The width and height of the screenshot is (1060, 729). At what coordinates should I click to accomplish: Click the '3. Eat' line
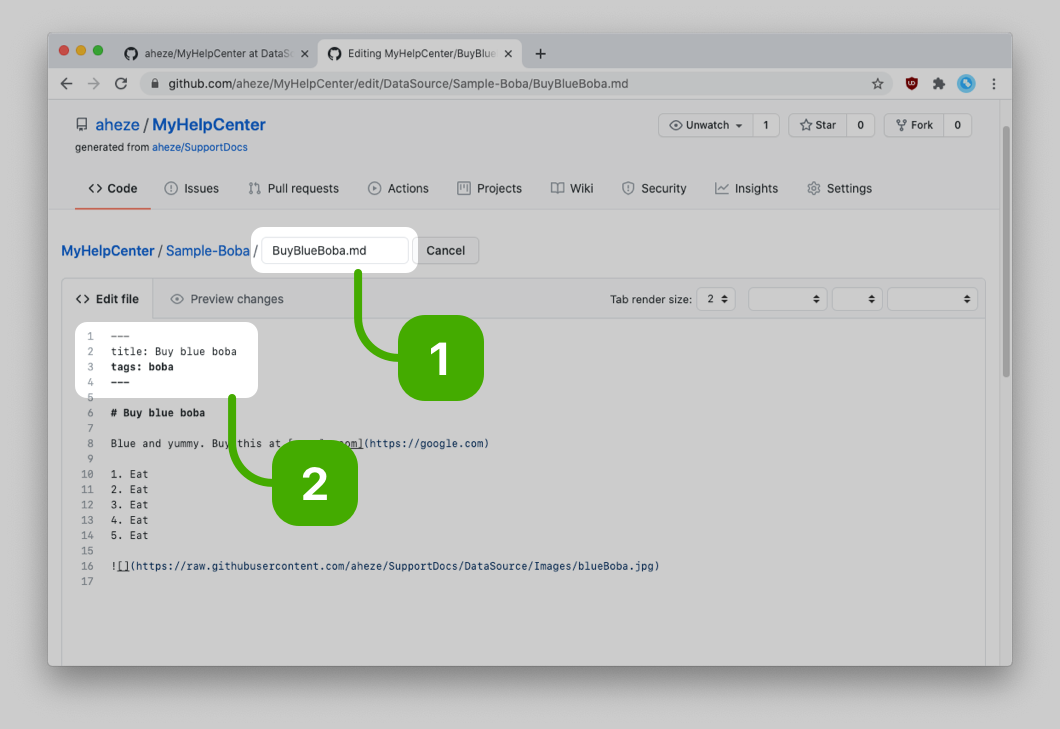[129, 505]
